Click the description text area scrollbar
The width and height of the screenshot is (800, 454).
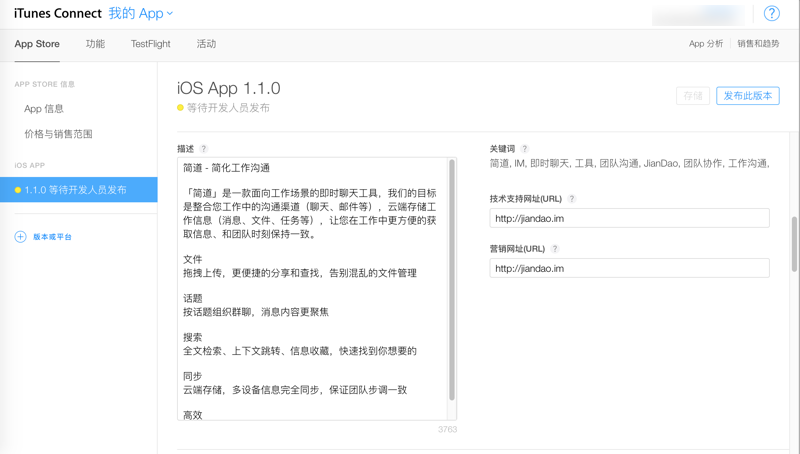point(452,280)
